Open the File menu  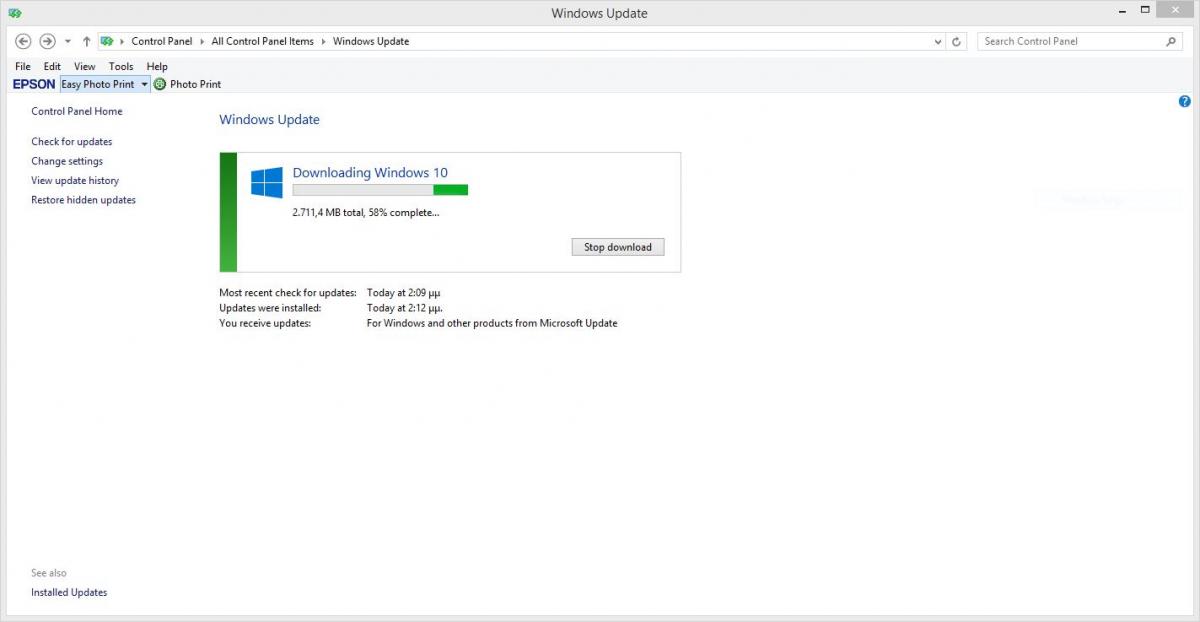(23, 66)
